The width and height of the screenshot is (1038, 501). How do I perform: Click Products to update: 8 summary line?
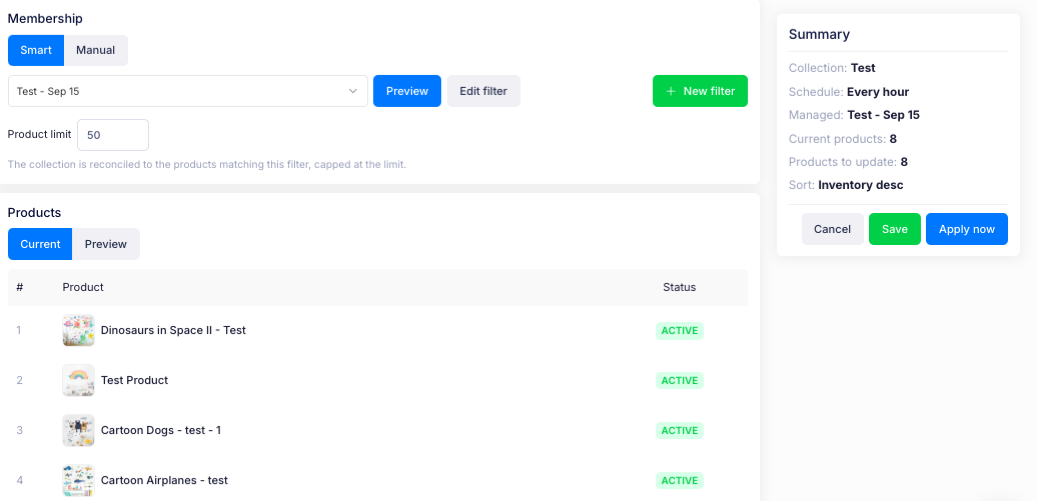click(848, 162)
